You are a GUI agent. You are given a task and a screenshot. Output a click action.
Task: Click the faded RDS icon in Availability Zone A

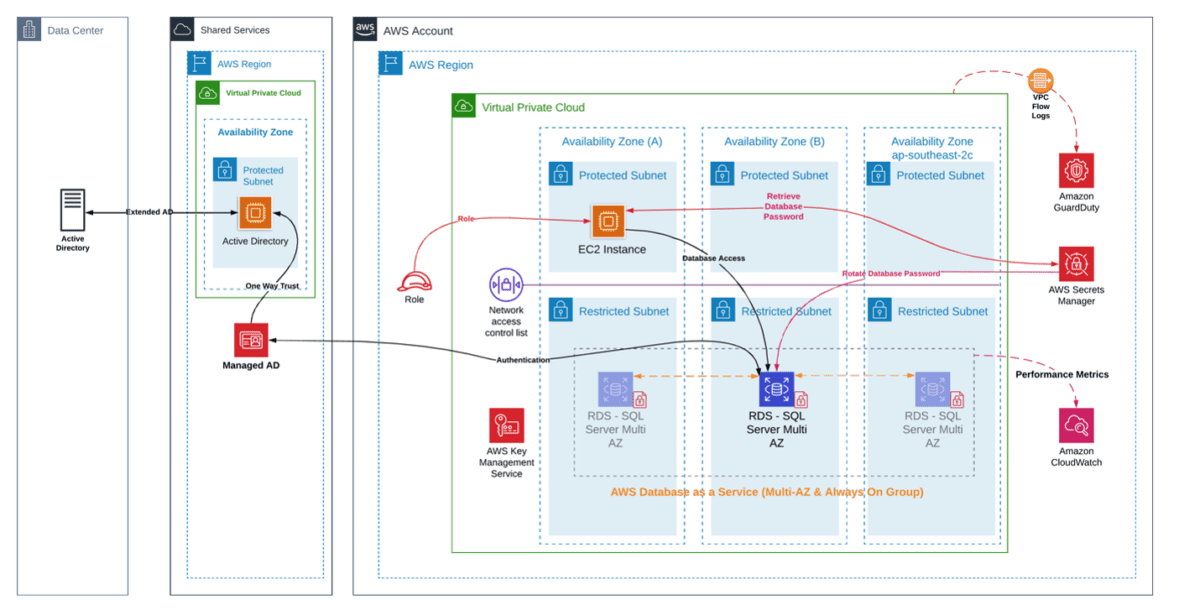[x=615, y=389]
